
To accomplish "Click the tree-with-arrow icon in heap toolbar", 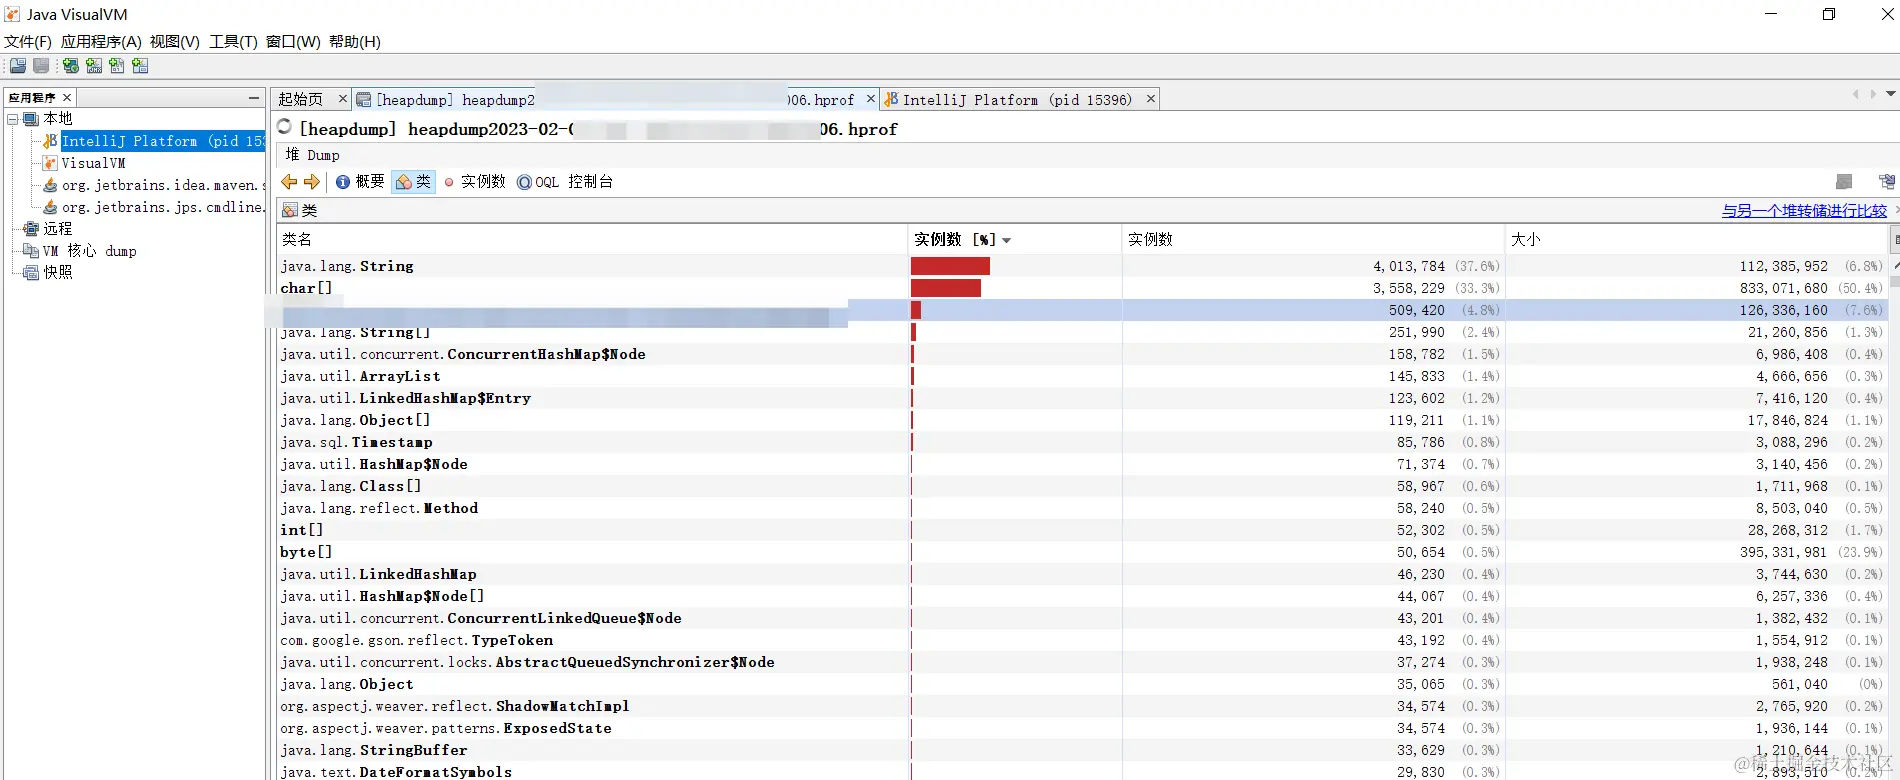I will (1887, 181).
